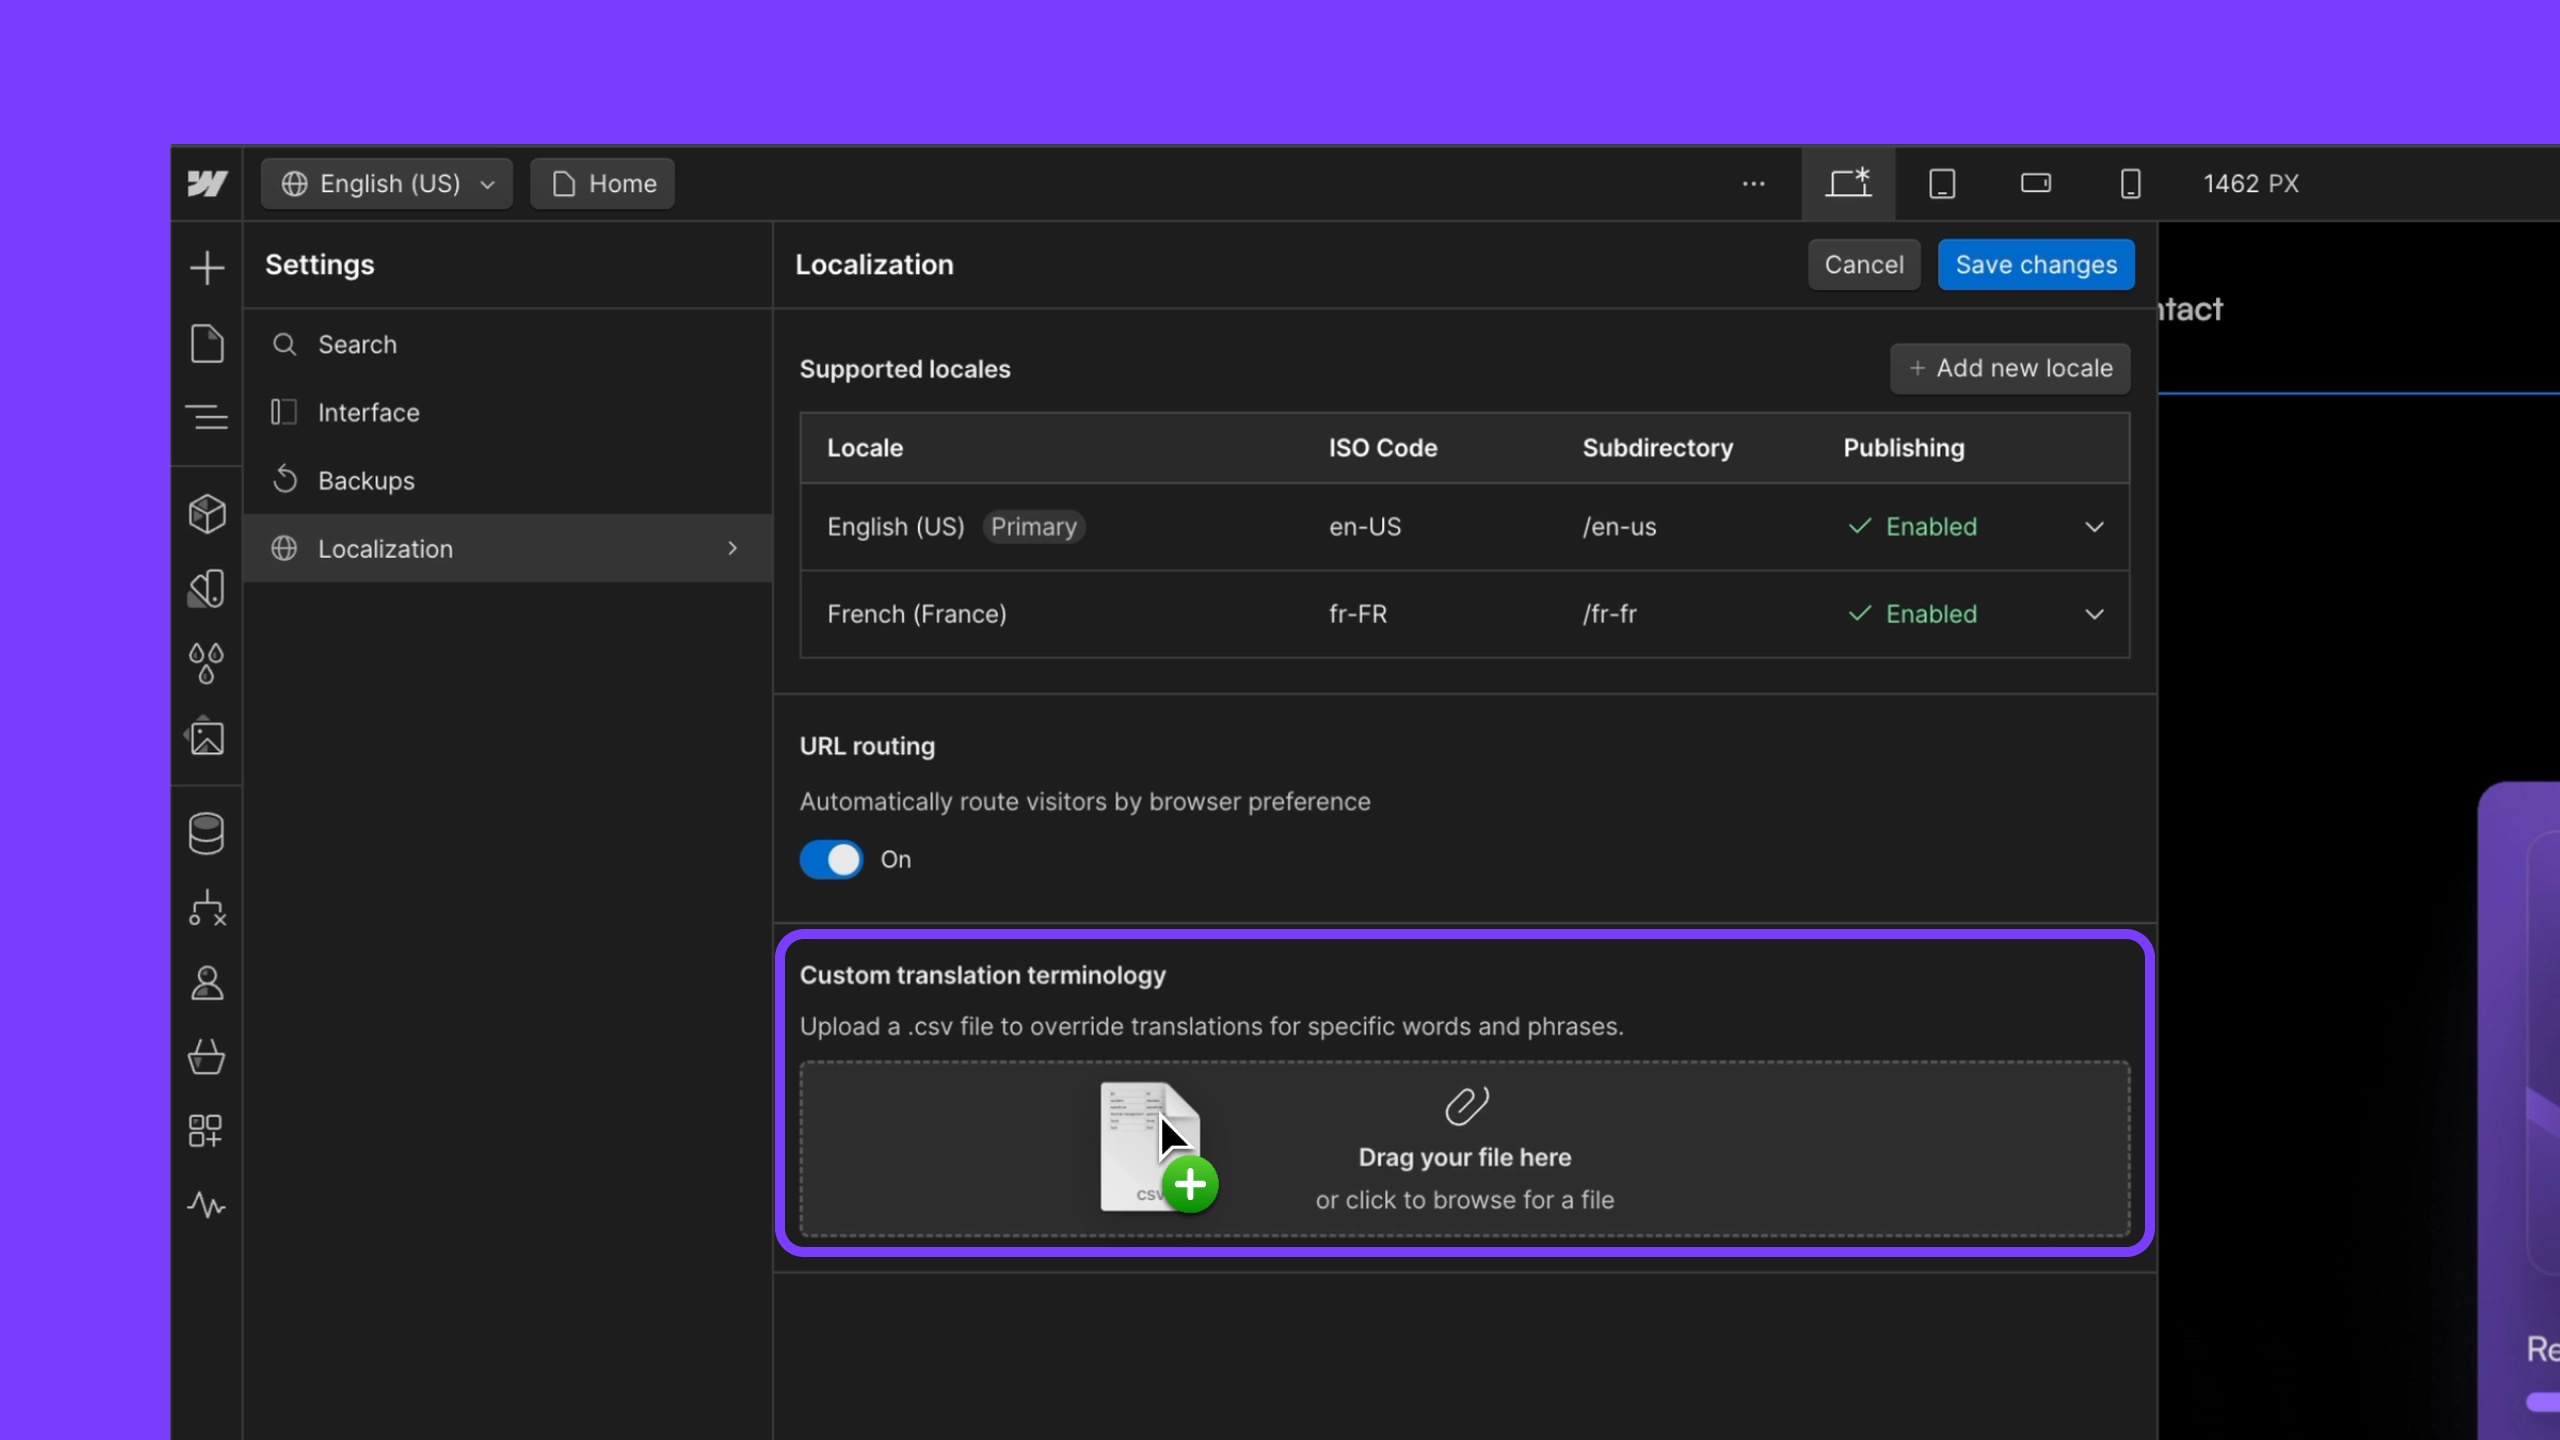Open the Components cube icon
This screenshot has width=2560, height=1440.
(207, 513)
